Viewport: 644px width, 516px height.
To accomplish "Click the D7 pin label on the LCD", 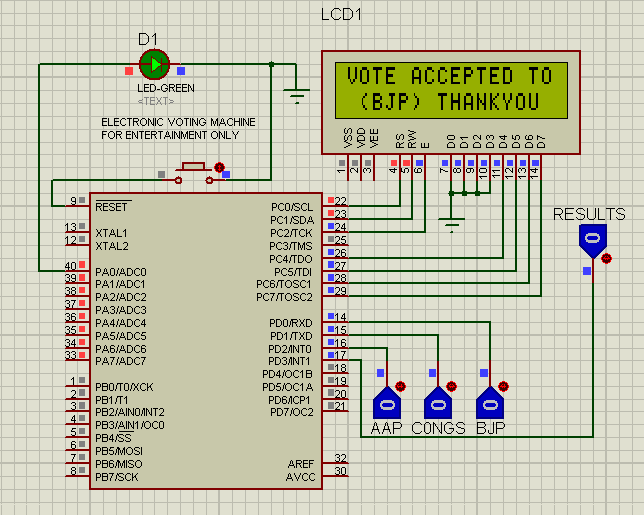I will 541,141.
